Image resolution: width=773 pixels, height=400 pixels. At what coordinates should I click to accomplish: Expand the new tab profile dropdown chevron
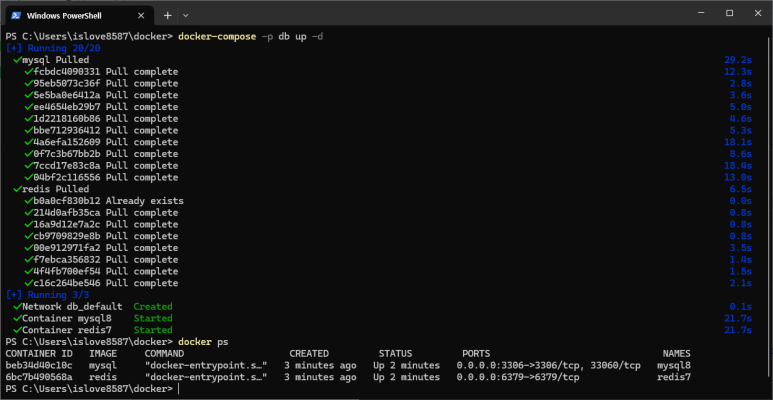click(x=185, y=16)
